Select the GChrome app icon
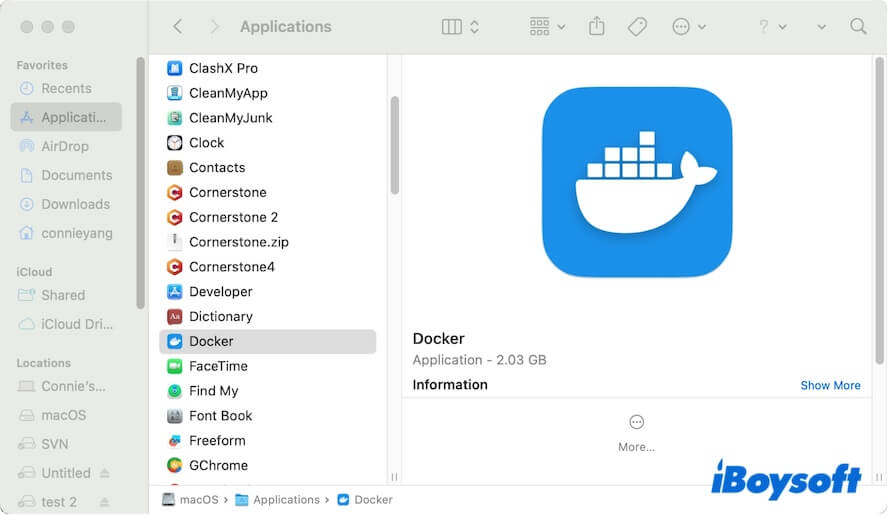Image resolution: width=888 pixels, height=515 pixels. pos(174,466)
